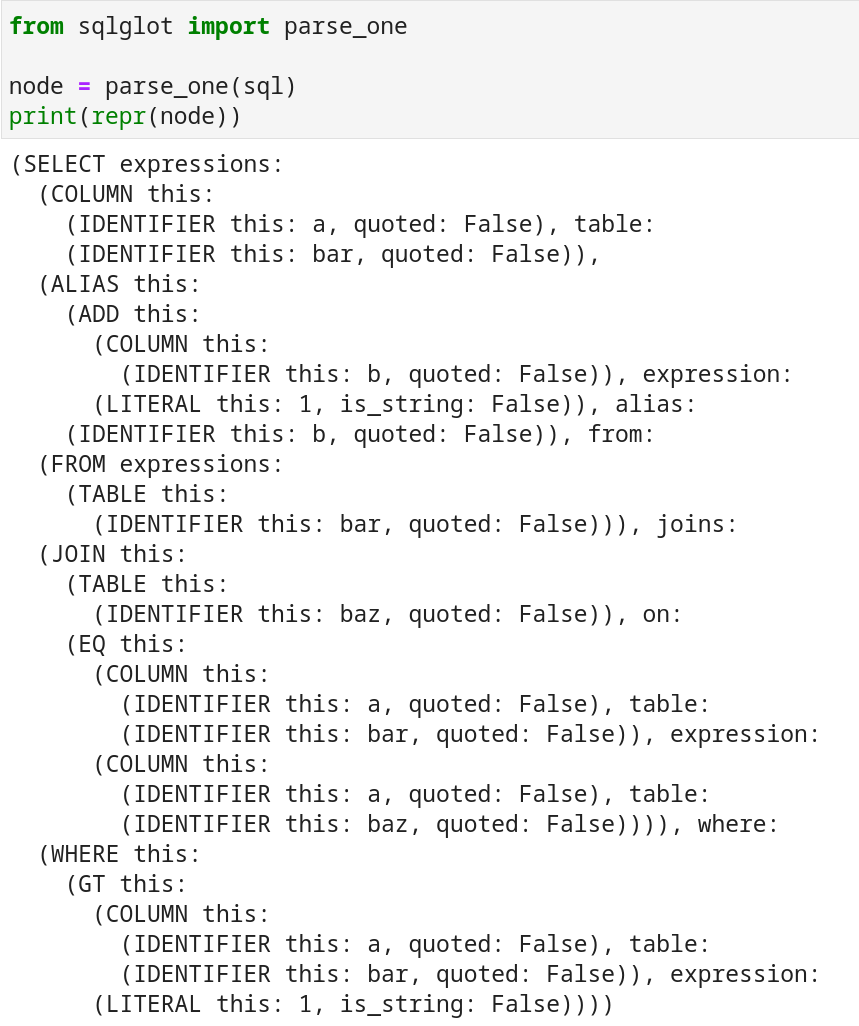Click the 'from' keyword in the code cell

point(36,27)
